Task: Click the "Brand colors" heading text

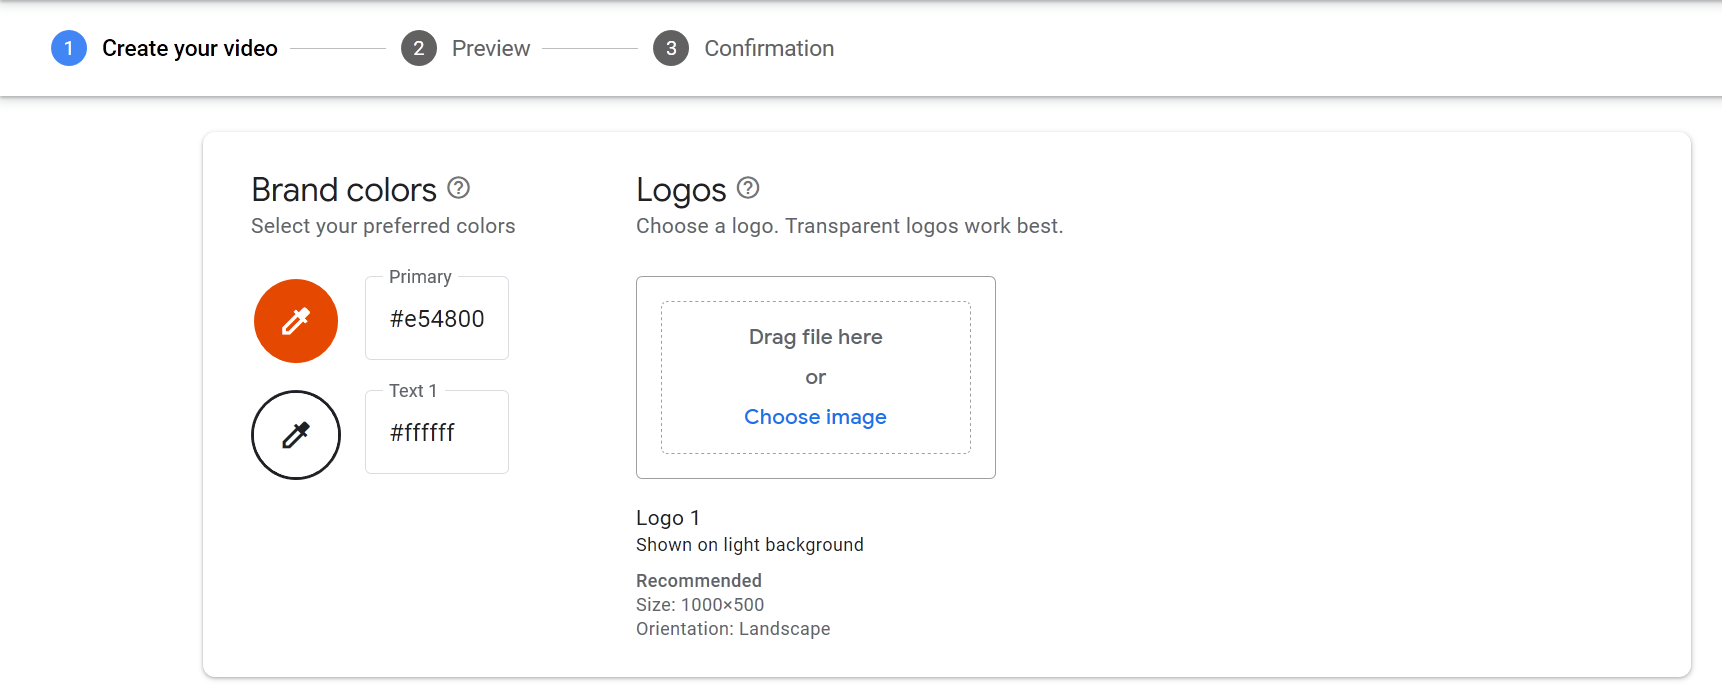Action: [x=344, y=190]
